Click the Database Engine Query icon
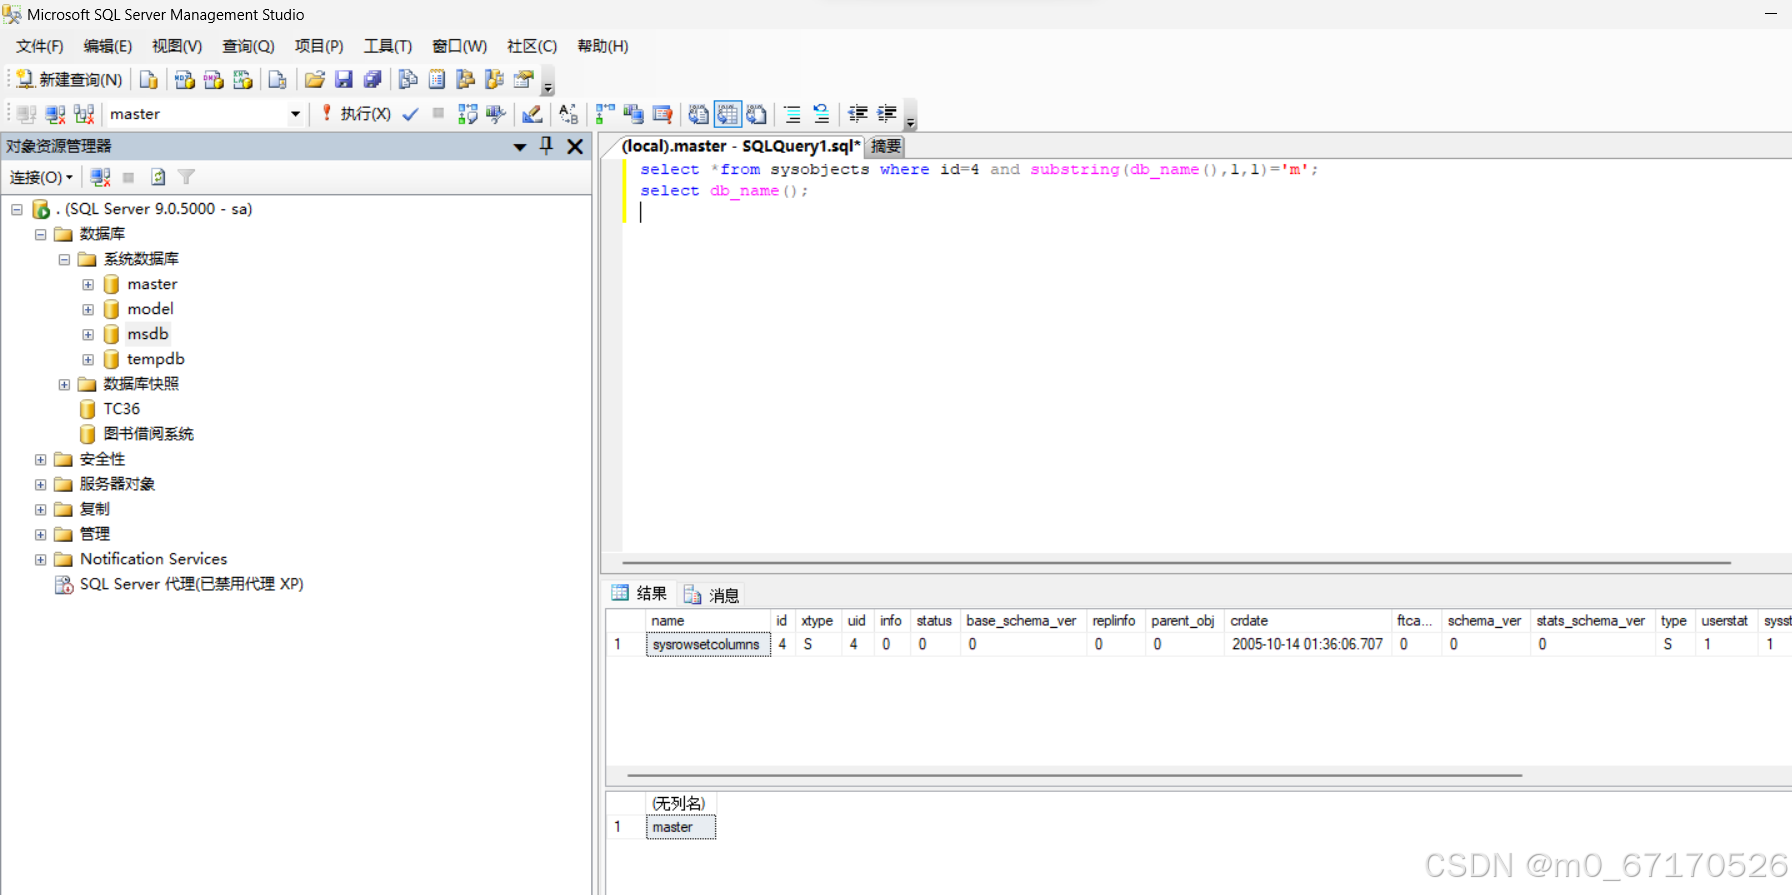The image size is (1792, 895). pyautogui.click(x=149, y=80)
